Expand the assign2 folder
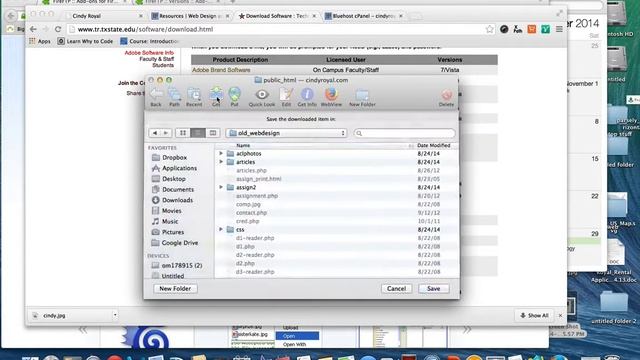 pyautogui.click(x=221, y=187)
